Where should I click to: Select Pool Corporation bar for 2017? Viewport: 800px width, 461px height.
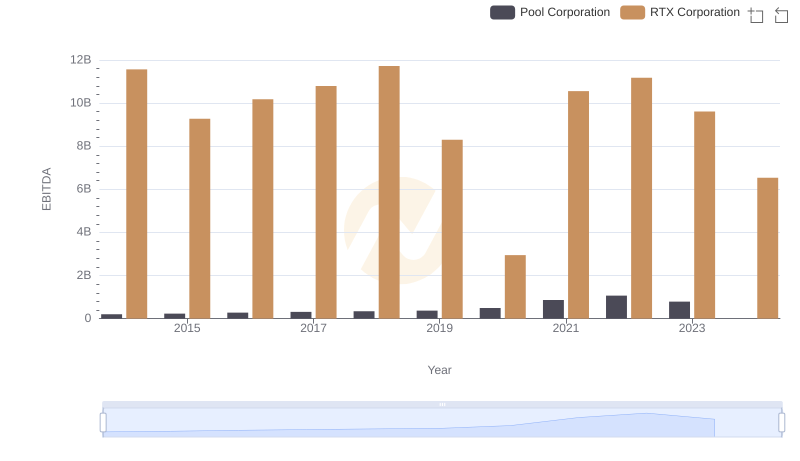[x=301, y=315]
